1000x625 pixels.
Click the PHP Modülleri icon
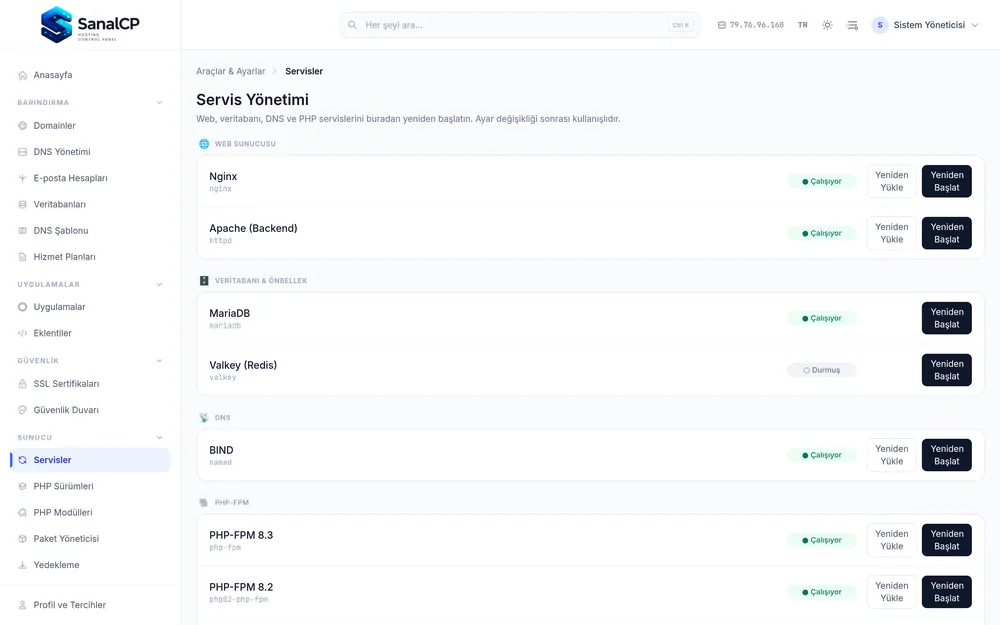coord(22,513)
